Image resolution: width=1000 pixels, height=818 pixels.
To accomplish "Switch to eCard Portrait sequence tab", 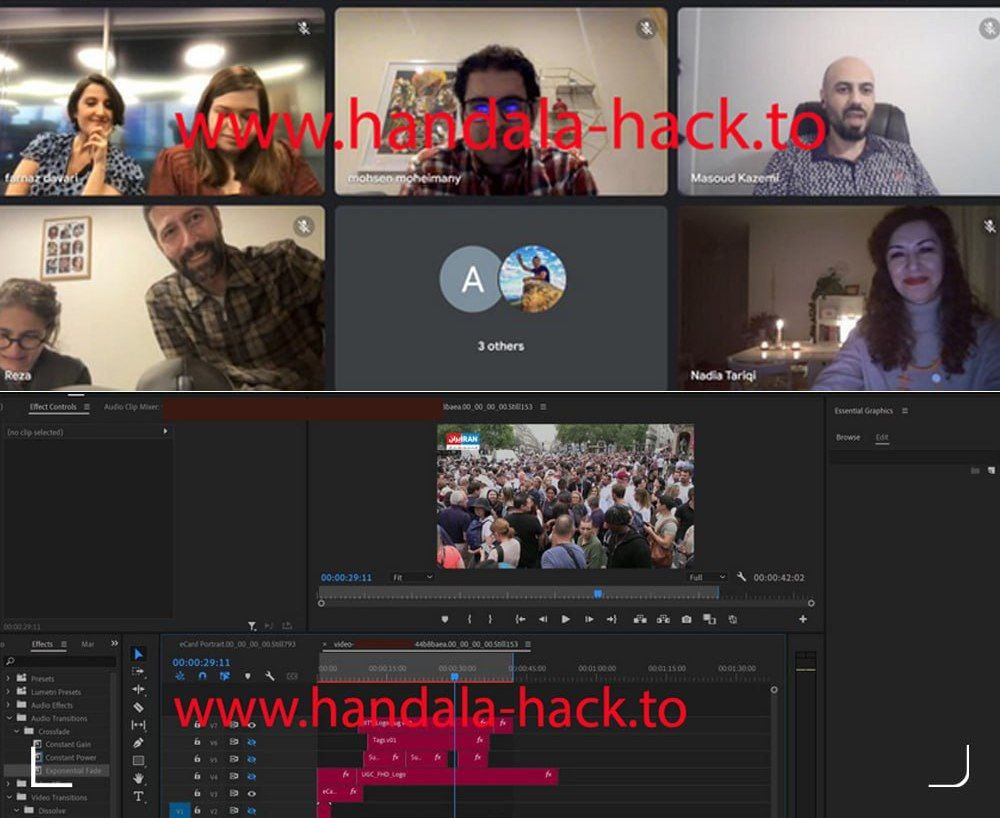I will [237, 644].
